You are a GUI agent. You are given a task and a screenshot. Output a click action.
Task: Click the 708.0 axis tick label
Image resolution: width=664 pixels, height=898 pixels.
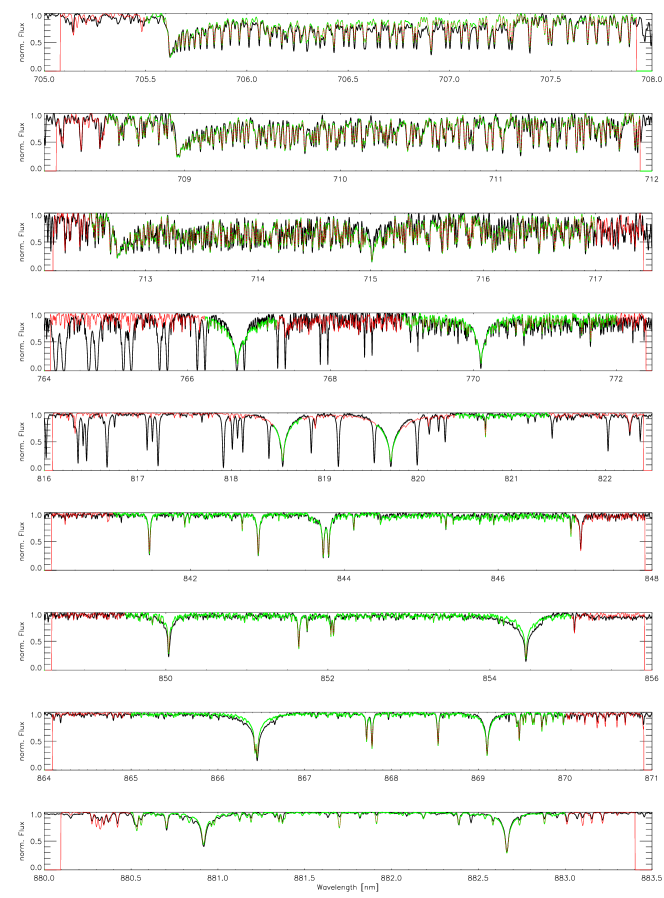pos(652,79)
